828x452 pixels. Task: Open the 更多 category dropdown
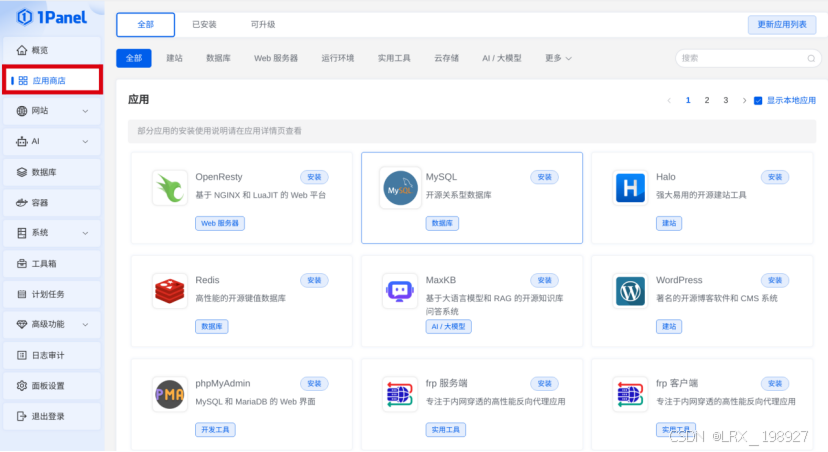pos(558,58)
